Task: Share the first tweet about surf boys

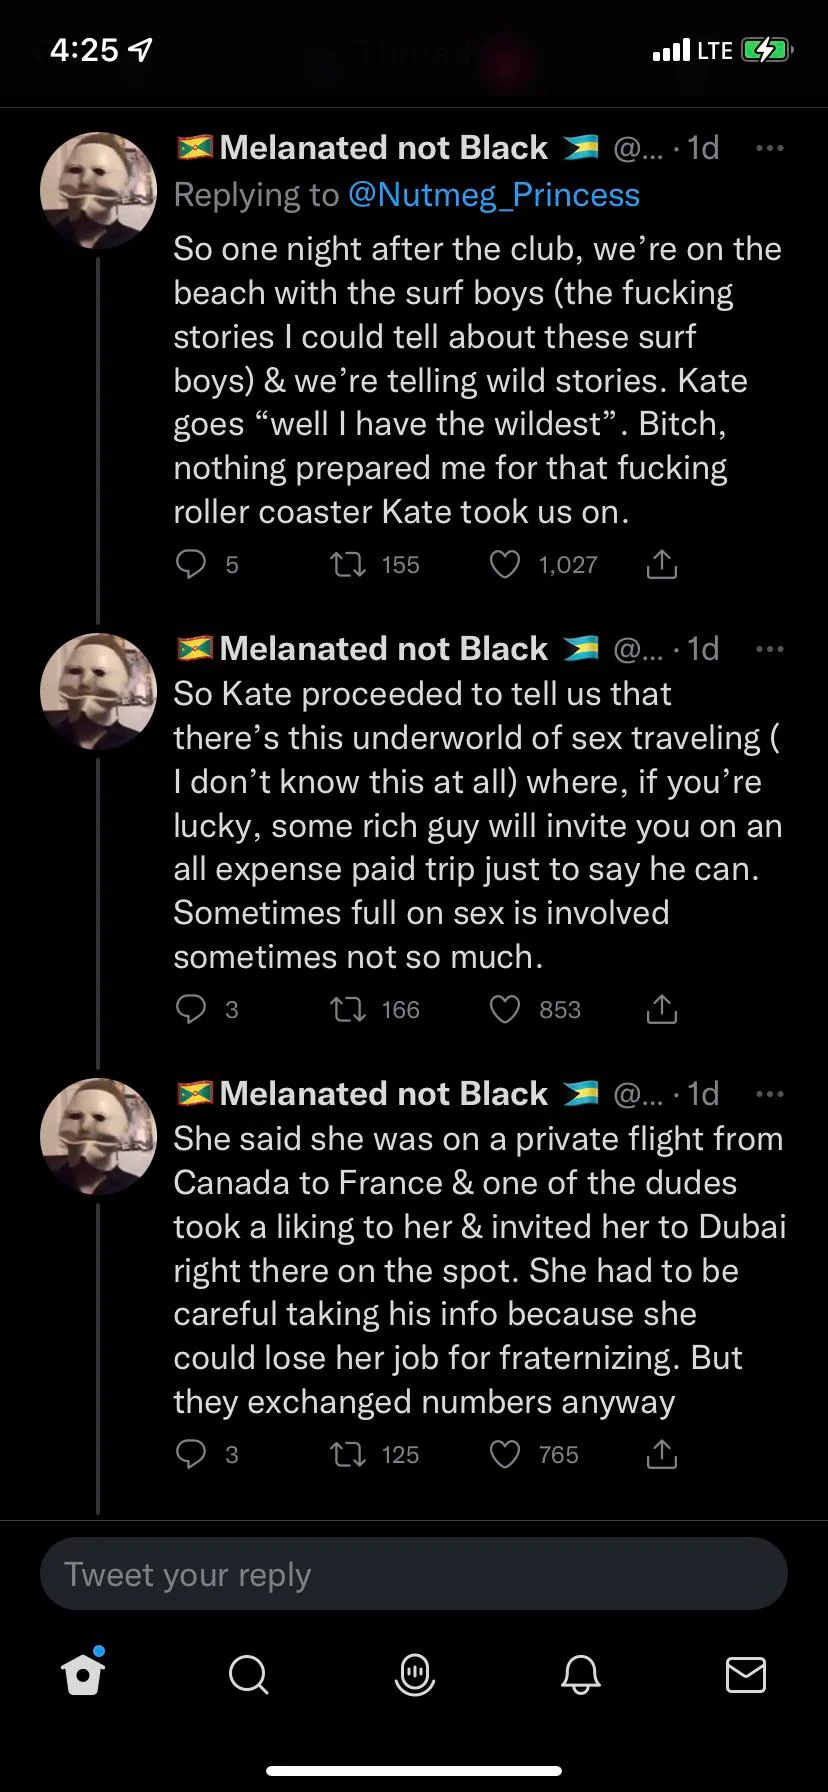Action: (661, 565)
